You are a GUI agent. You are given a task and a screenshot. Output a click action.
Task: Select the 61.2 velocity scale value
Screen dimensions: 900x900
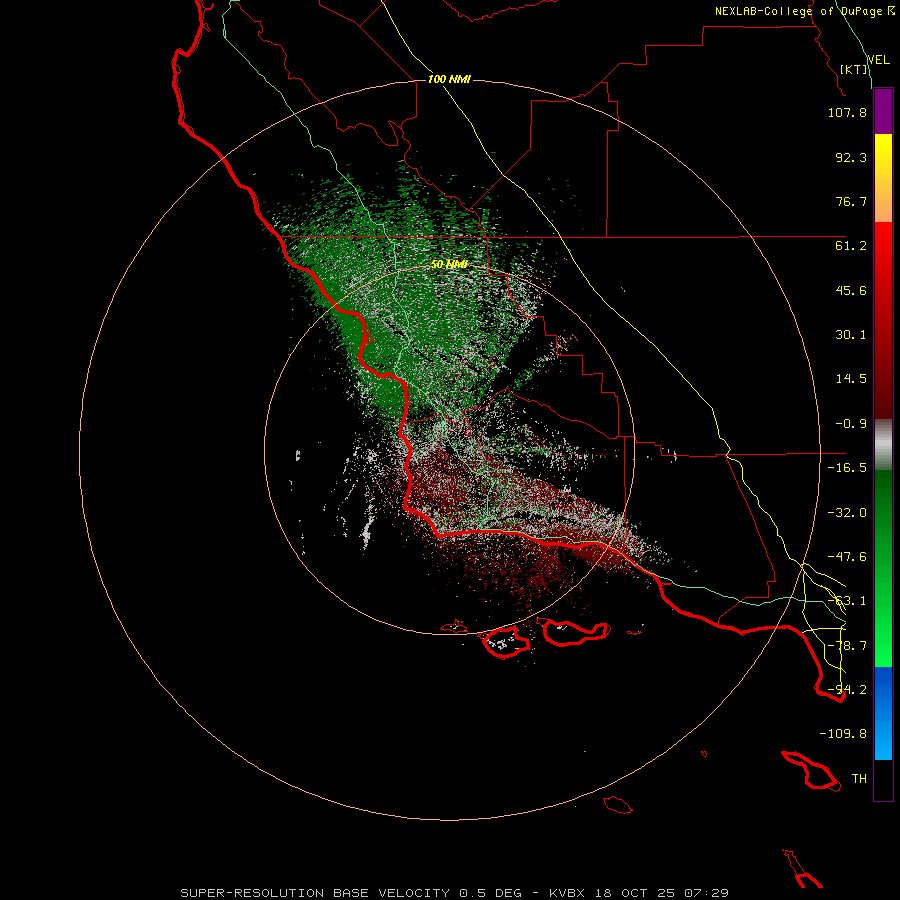[851, 246]
